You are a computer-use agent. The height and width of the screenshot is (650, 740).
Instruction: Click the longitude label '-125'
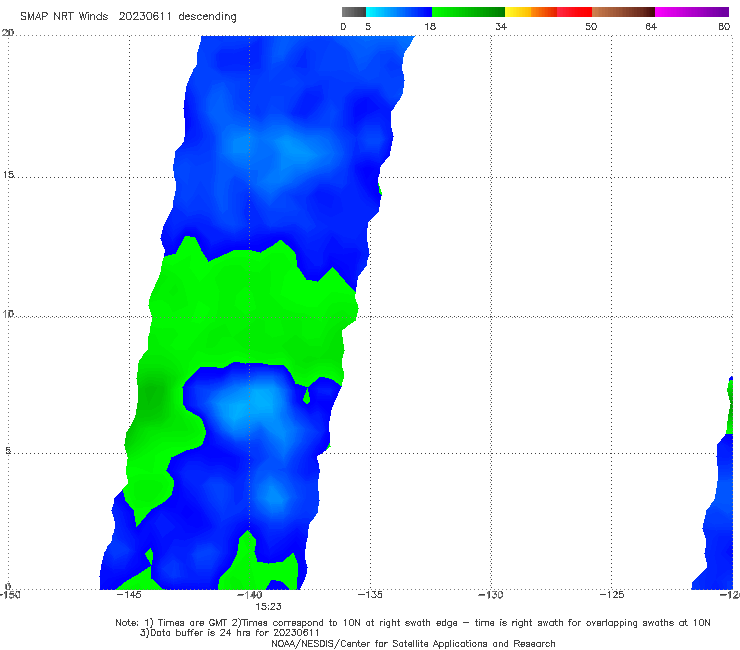(x=612, y=595)
